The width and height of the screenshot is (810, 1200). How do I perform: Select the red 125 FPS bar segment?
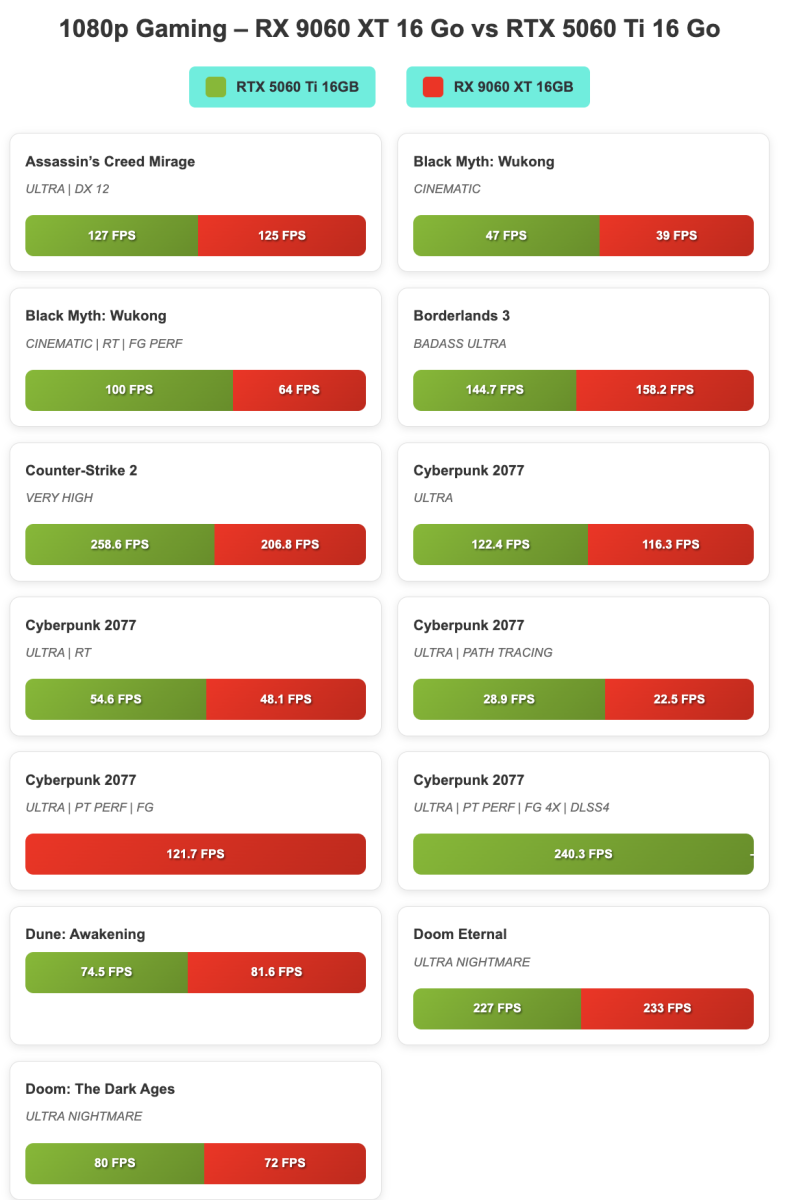pyautogui.click(x=282, y=236)
